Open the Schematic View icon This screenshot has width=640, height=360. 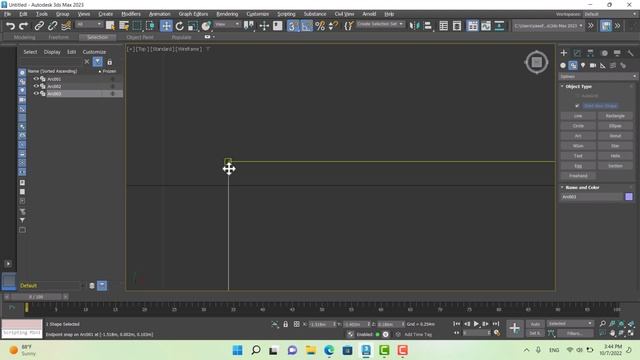499,26
